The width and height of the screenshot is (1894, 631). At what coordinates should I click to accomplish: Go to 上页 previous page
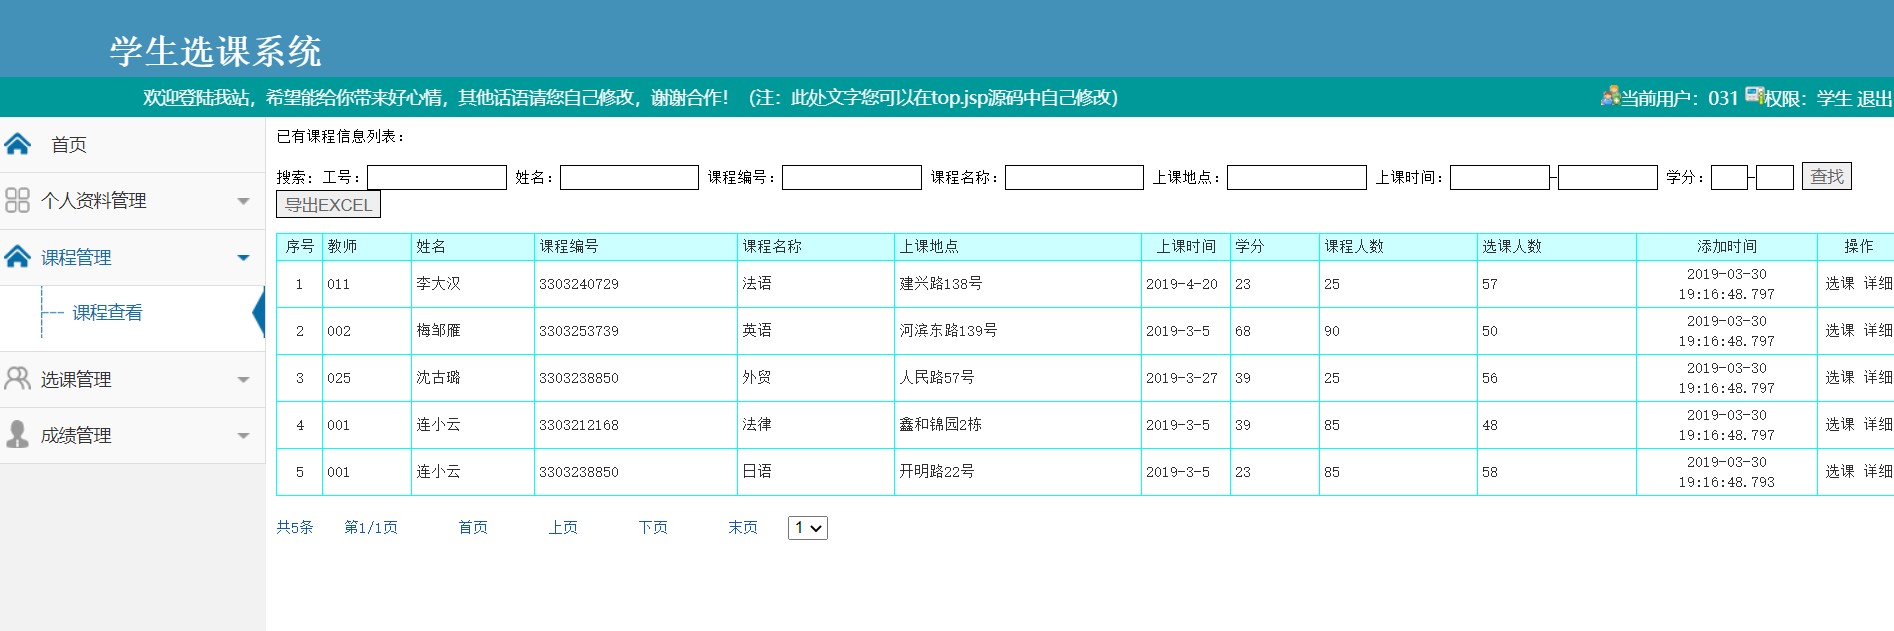point(563,527)
